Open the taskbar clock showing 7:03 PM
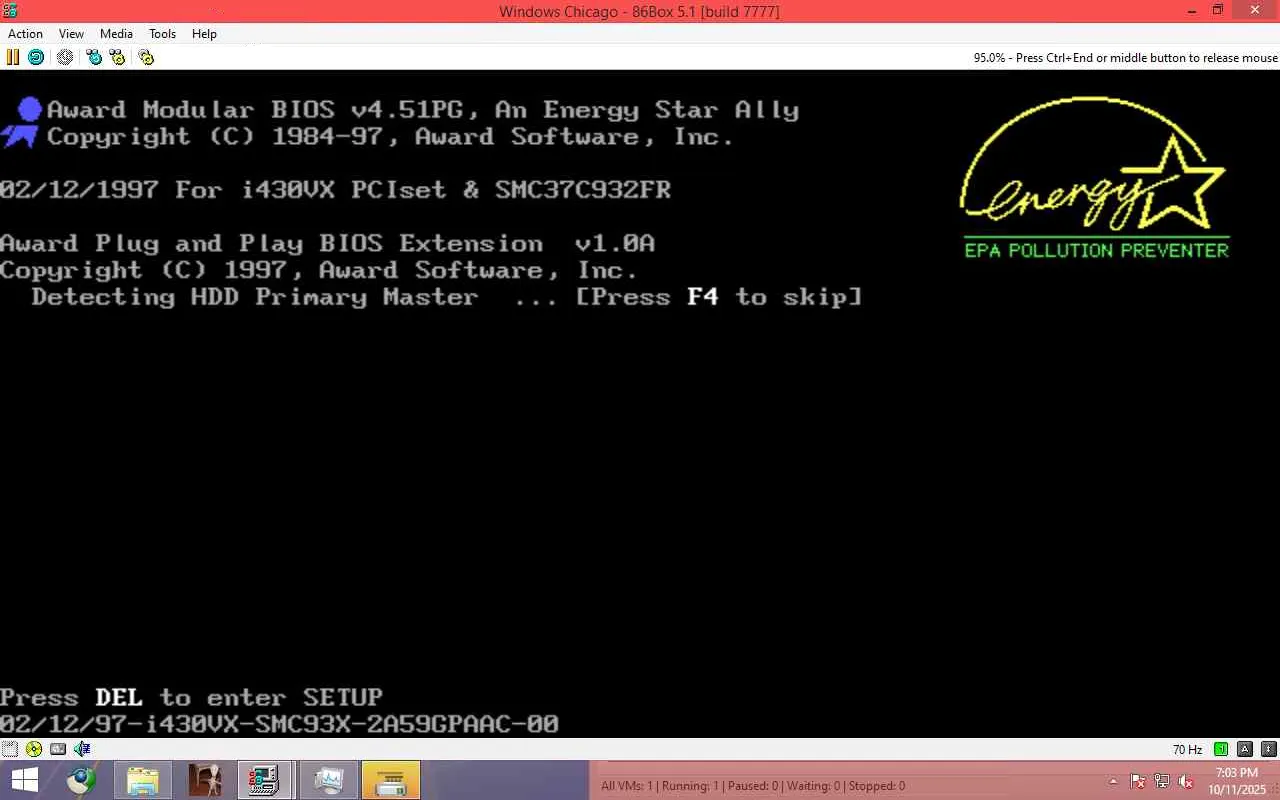Screen dimensions: 1280x800 (x=1236, y=780)
